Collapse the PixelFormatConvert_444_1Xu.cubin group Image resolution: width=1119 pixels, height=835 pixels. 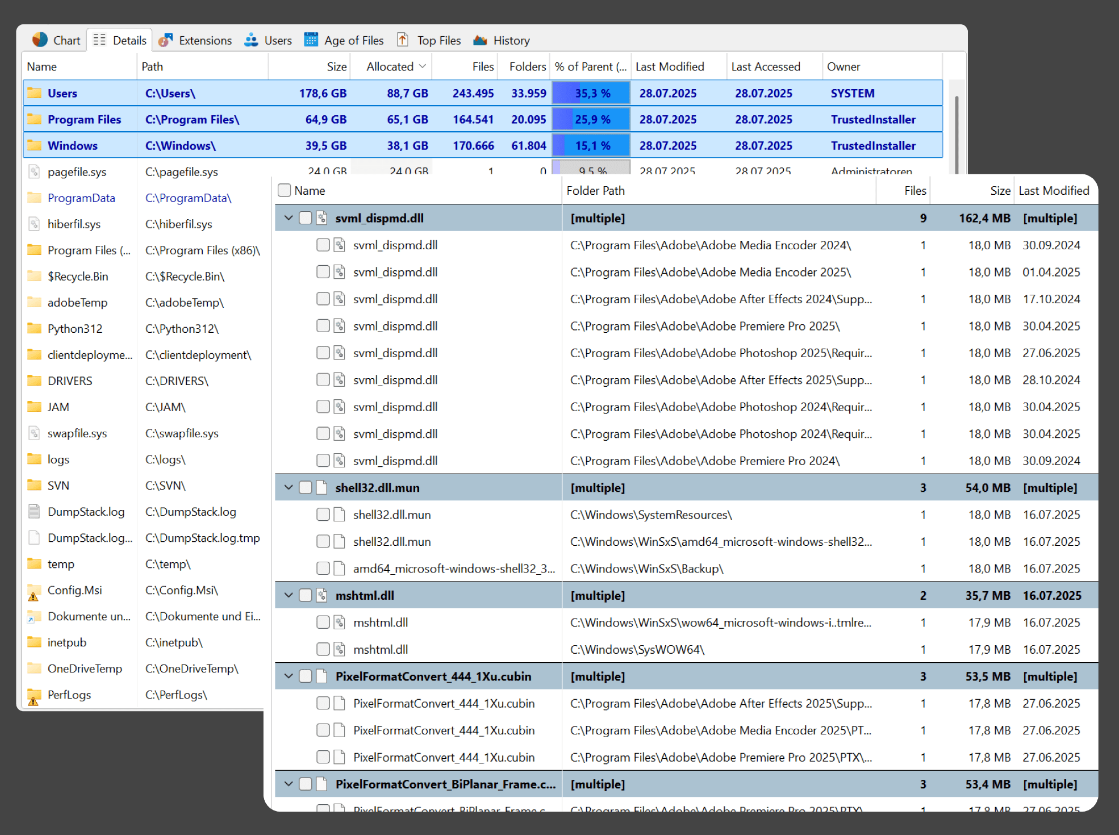(289, 677)
